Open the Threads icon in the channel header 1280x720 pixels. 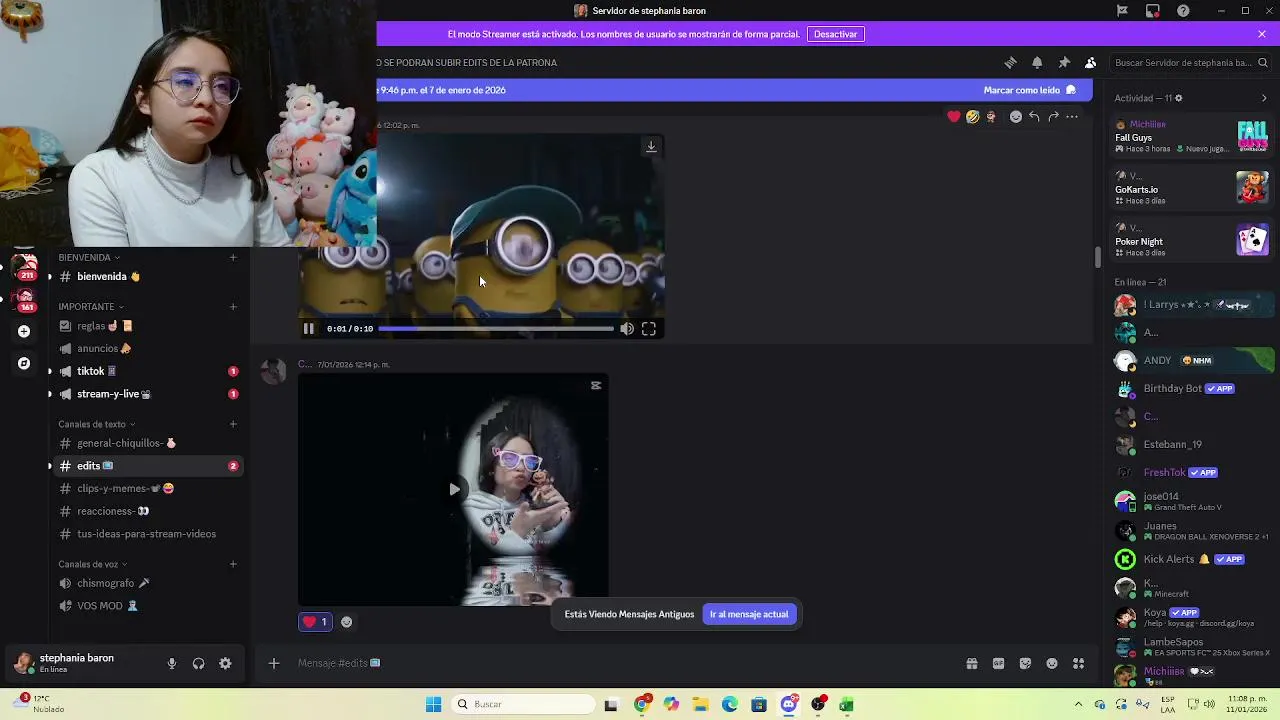coord(1010,62)
